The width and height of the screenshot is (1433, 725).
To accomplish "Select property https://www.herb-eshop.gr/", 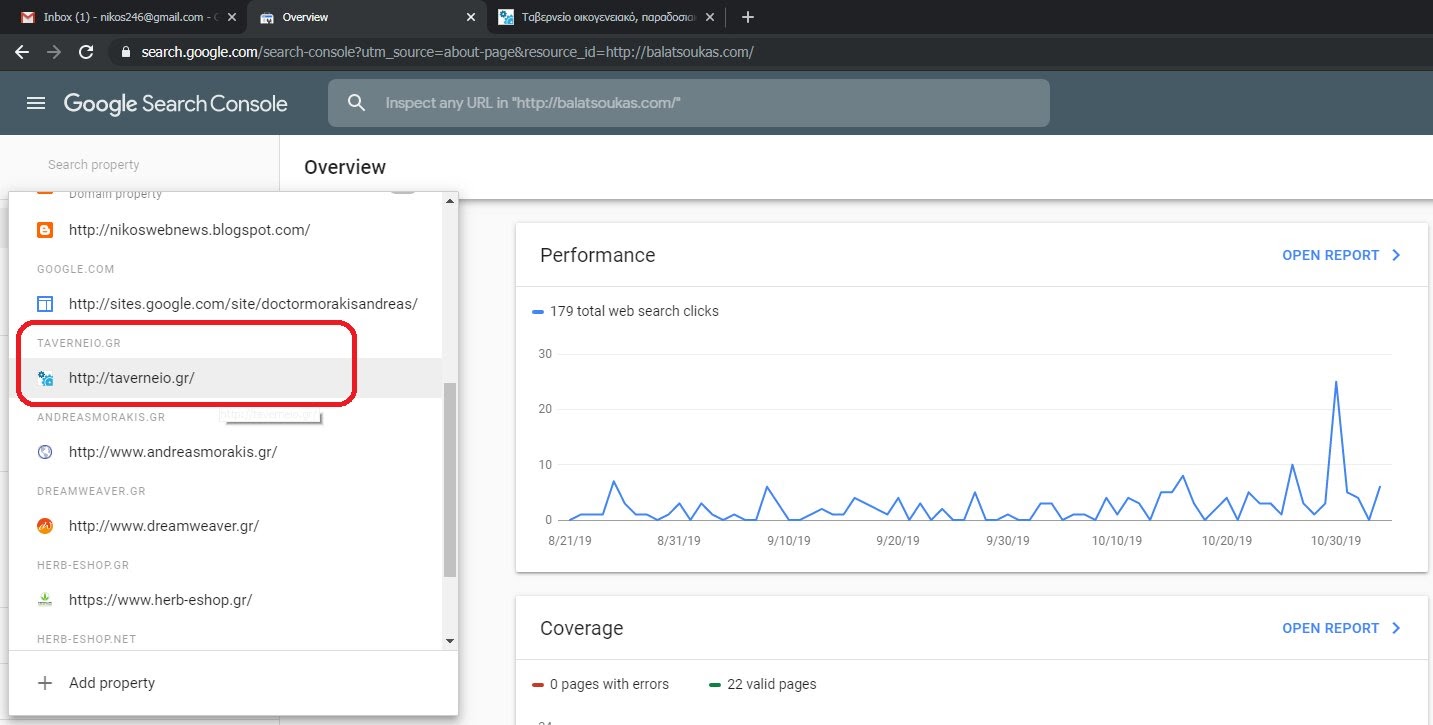I will pos(226,600).
